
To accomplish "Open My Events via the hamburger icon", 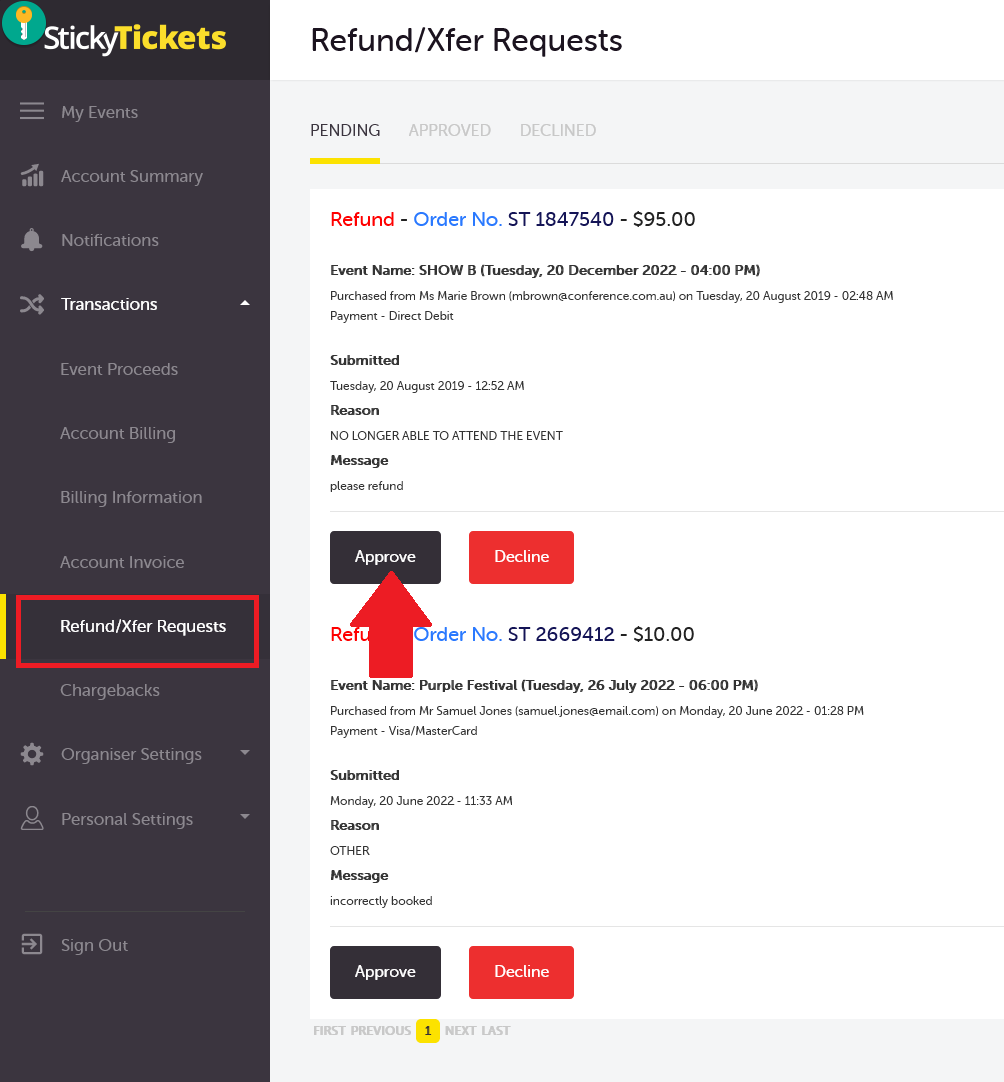I will pyautogui.click(x=32, y=111).
